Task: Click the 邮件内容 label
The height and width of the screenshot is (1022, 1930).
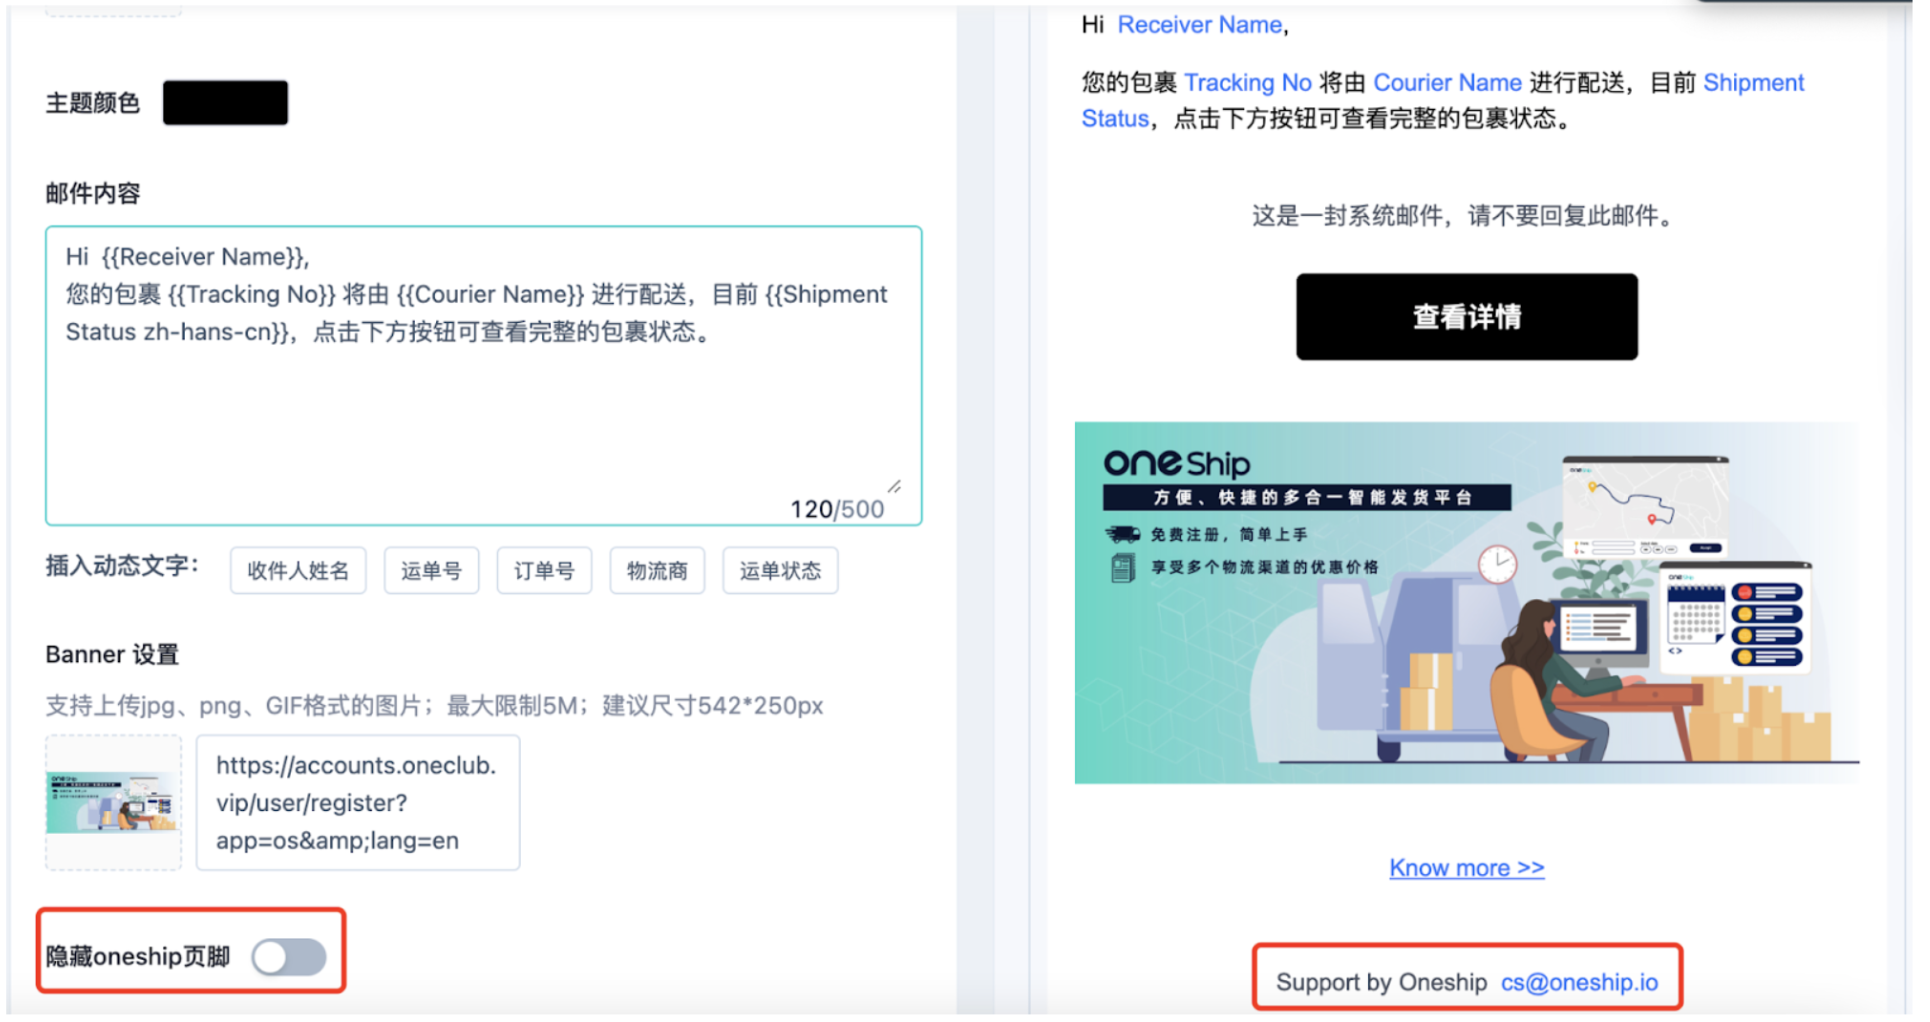Action: tap(93, 193)
